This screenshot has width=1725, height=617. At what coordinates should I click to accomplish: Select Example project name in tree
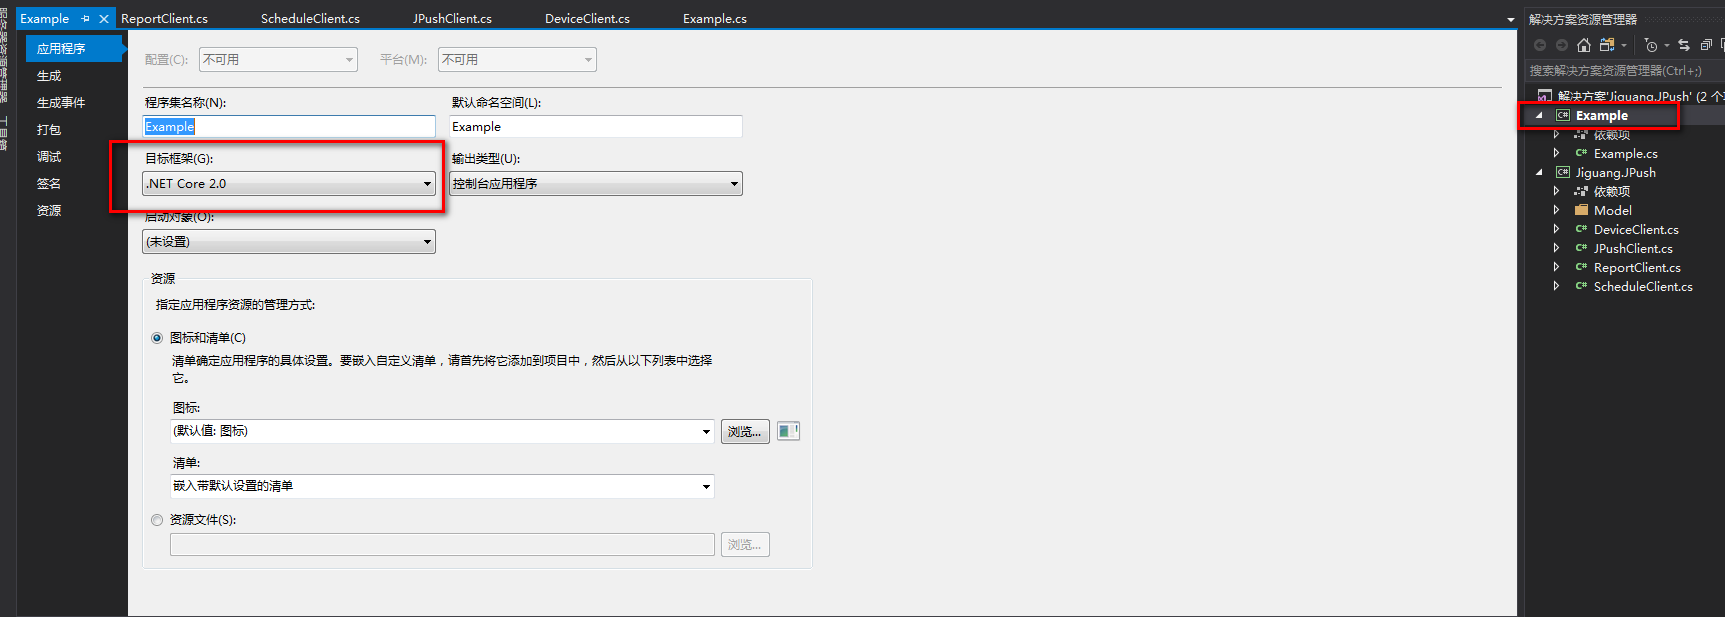pyautogui.click(x=1601, y=116)
